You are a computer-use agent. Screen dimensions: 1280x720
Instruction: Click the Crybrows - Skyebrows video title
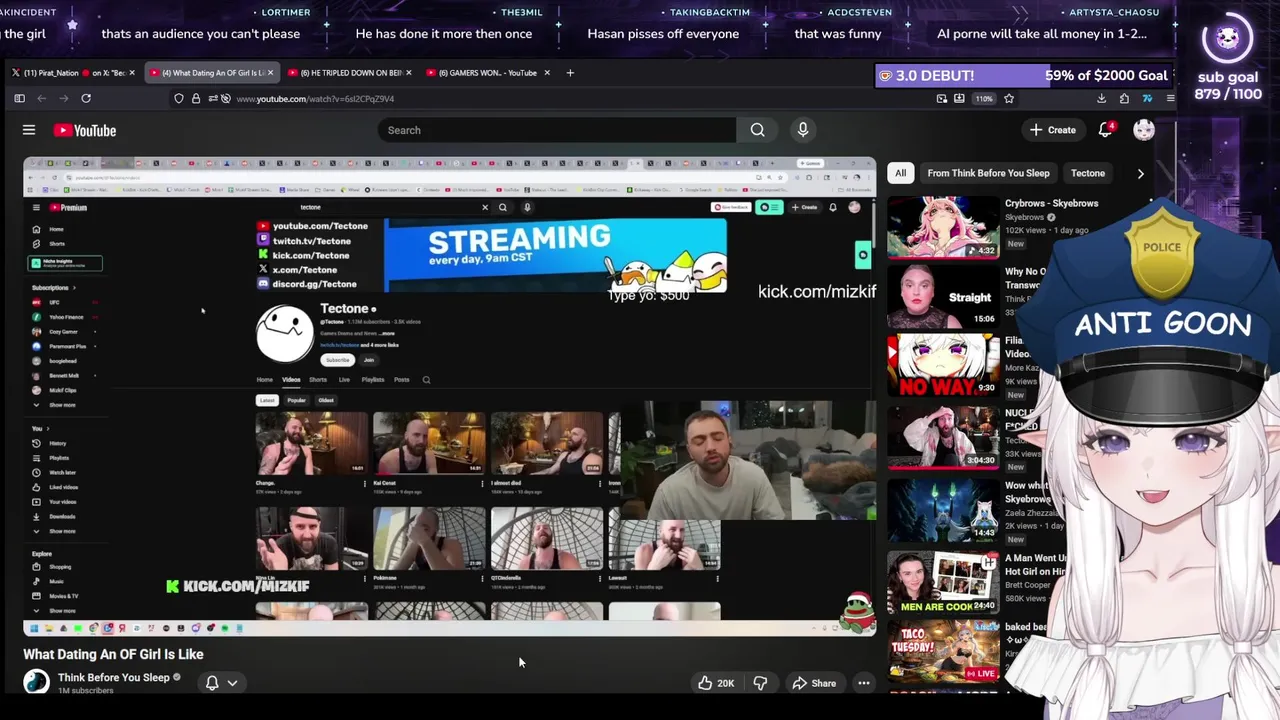tap(1051, 203)
